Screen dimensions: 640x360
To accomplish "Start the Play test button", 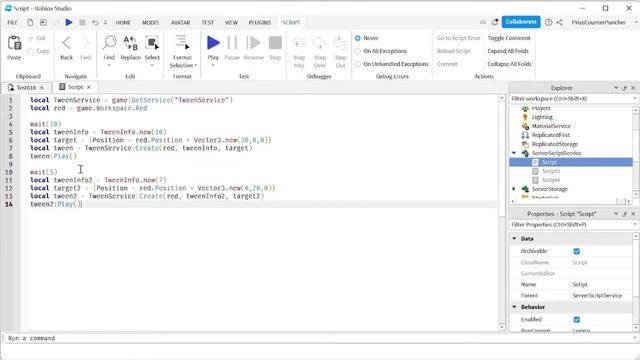I will pos(213,43).
